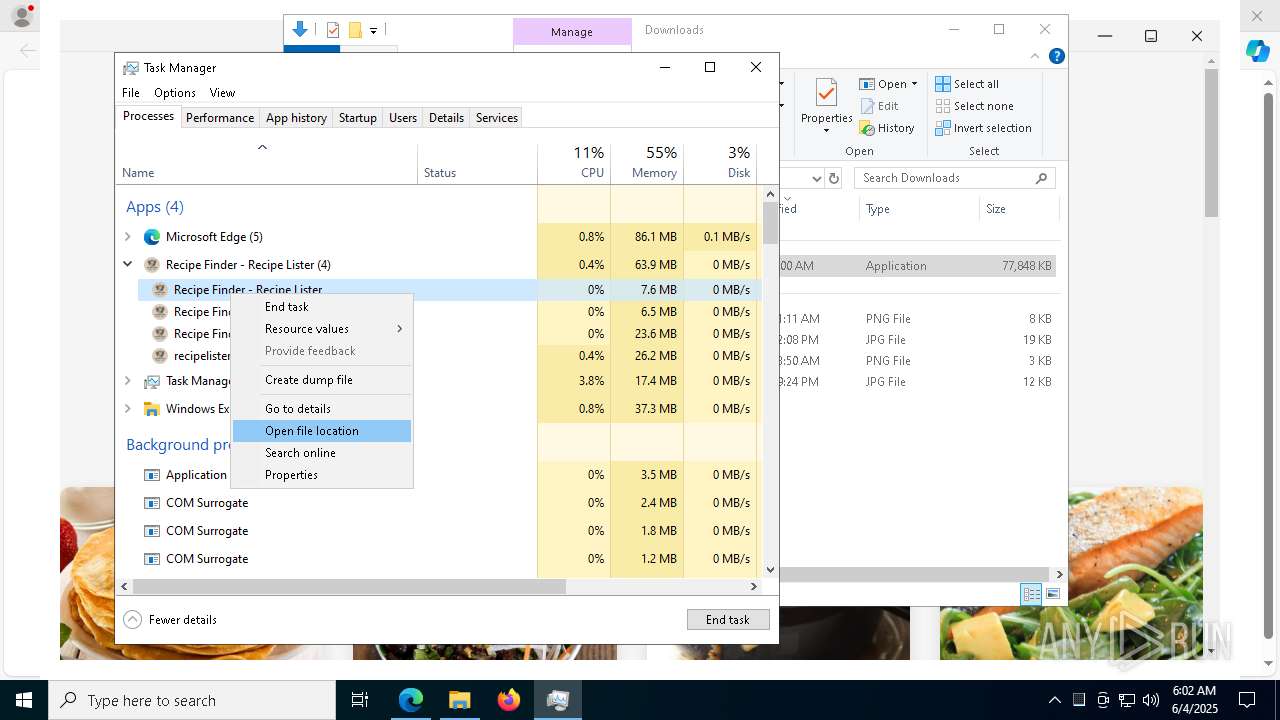Open the Manage ribbon tab in Explorer
This screenshot has height=720, width=1280.
(572, 32)
